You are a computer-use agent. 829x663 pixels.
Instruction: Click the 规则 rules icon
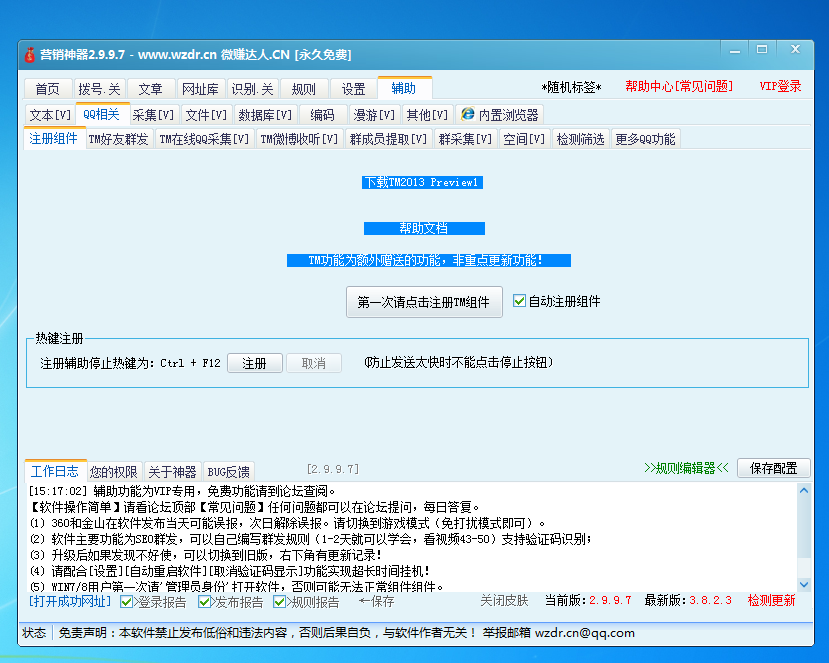coord(303,87)
